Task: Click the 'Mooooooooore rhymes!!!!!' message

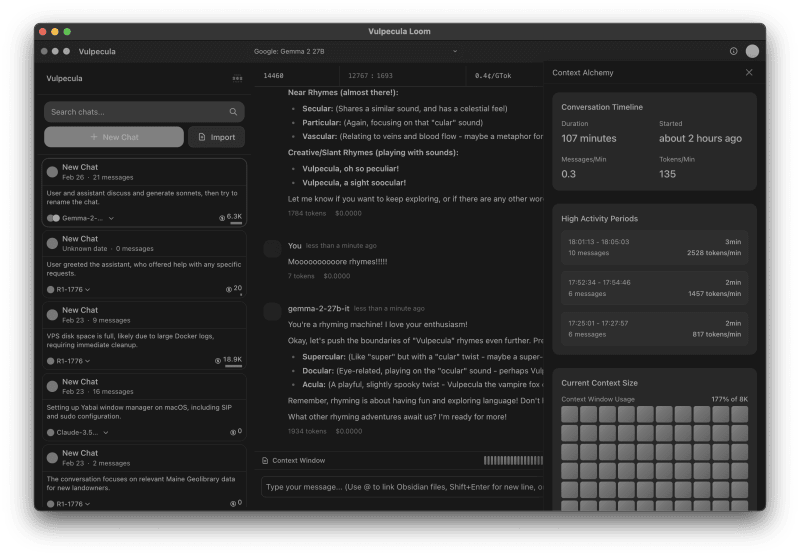Action: coord(337,262)
